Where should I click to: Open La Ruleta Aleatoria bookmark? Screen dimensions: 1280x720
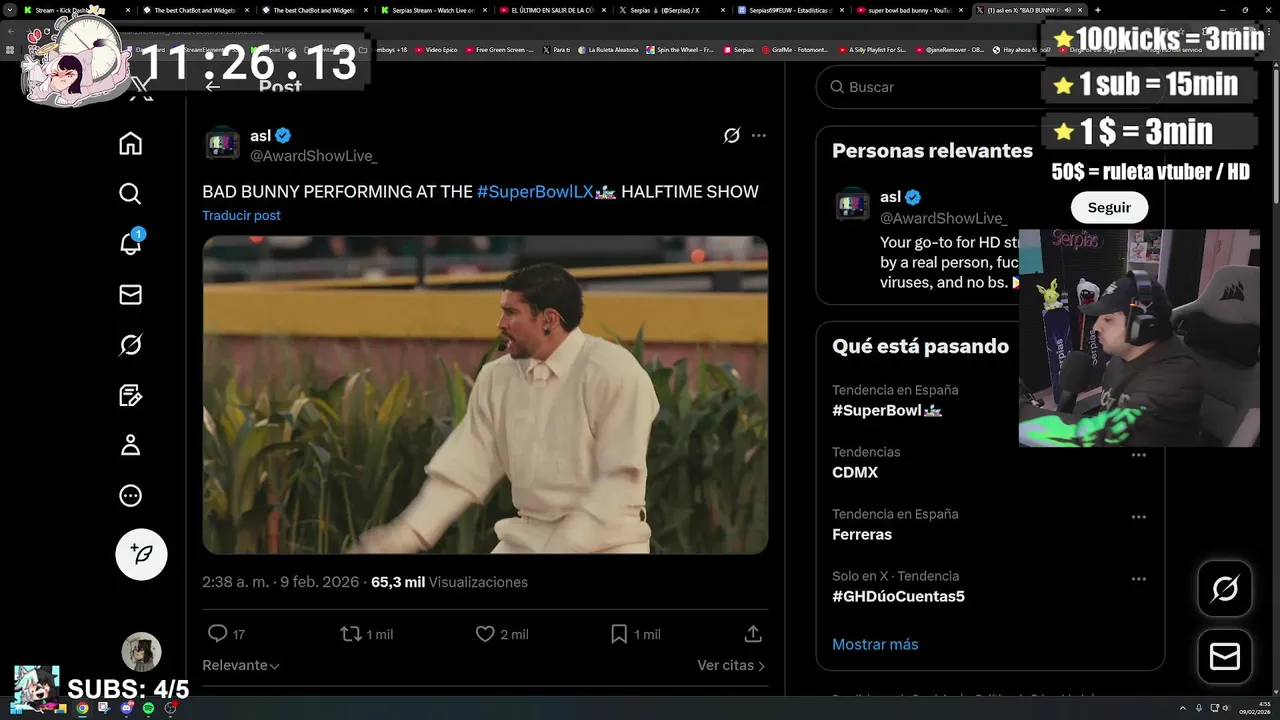607,49
